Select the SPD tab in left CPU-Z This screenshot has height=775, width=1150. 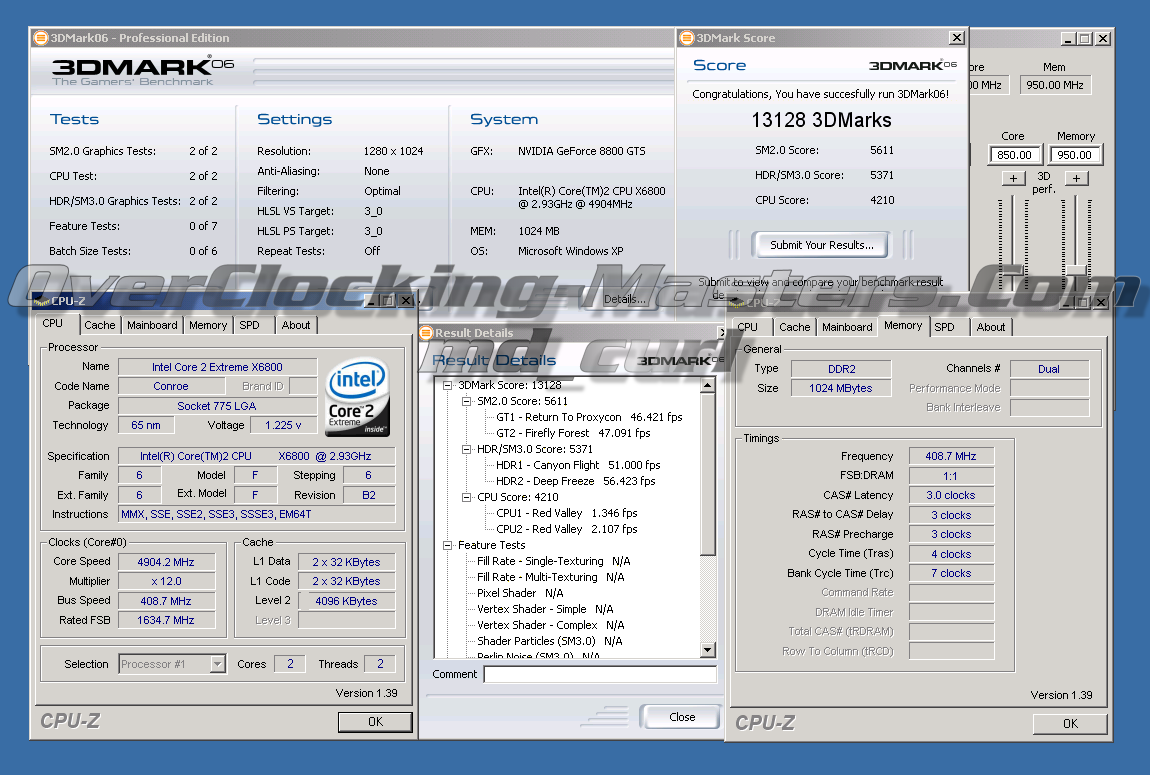[249, 326]
